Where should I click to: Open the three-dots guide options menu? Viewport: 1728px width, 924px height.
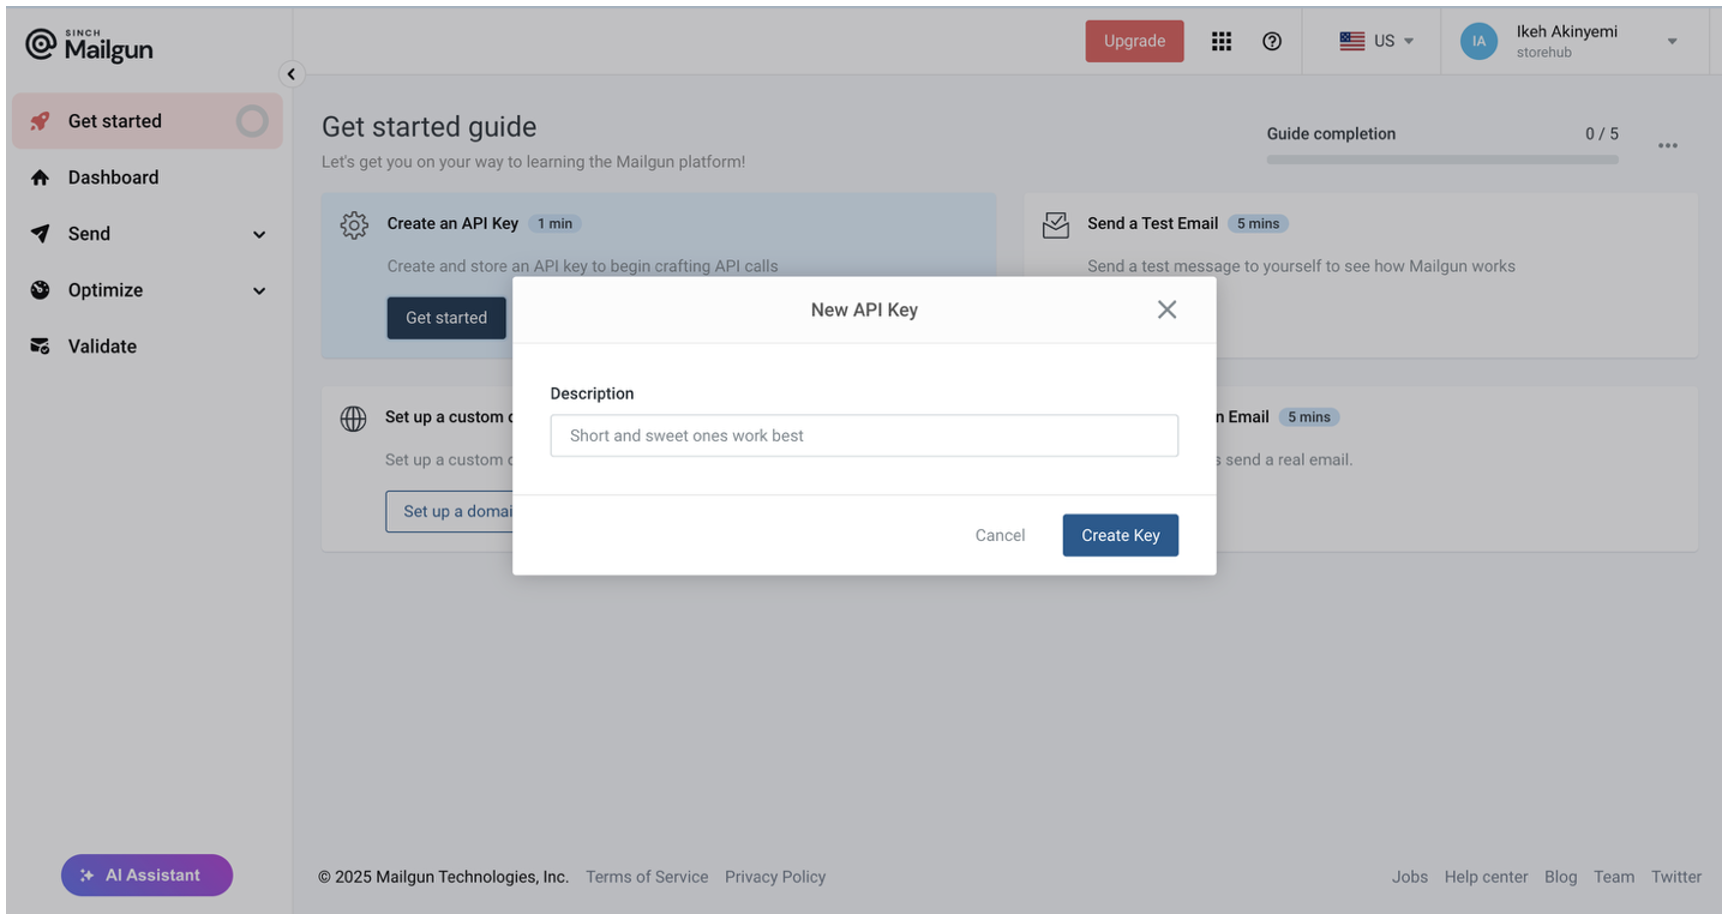point(1667,146)
